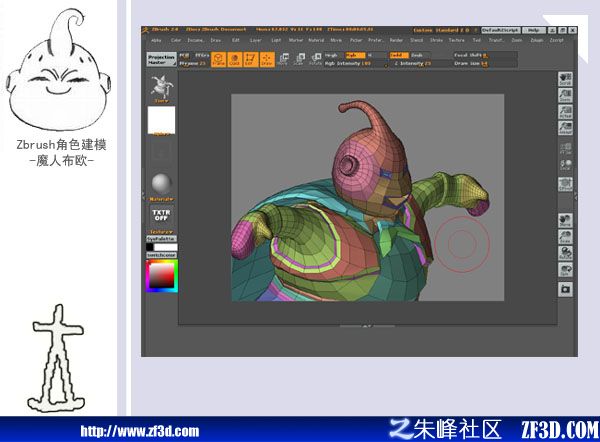This screenshot has height=442, width=600.
Task: Toggle the orange Edit mode button
Action: [x=251, y=59]
